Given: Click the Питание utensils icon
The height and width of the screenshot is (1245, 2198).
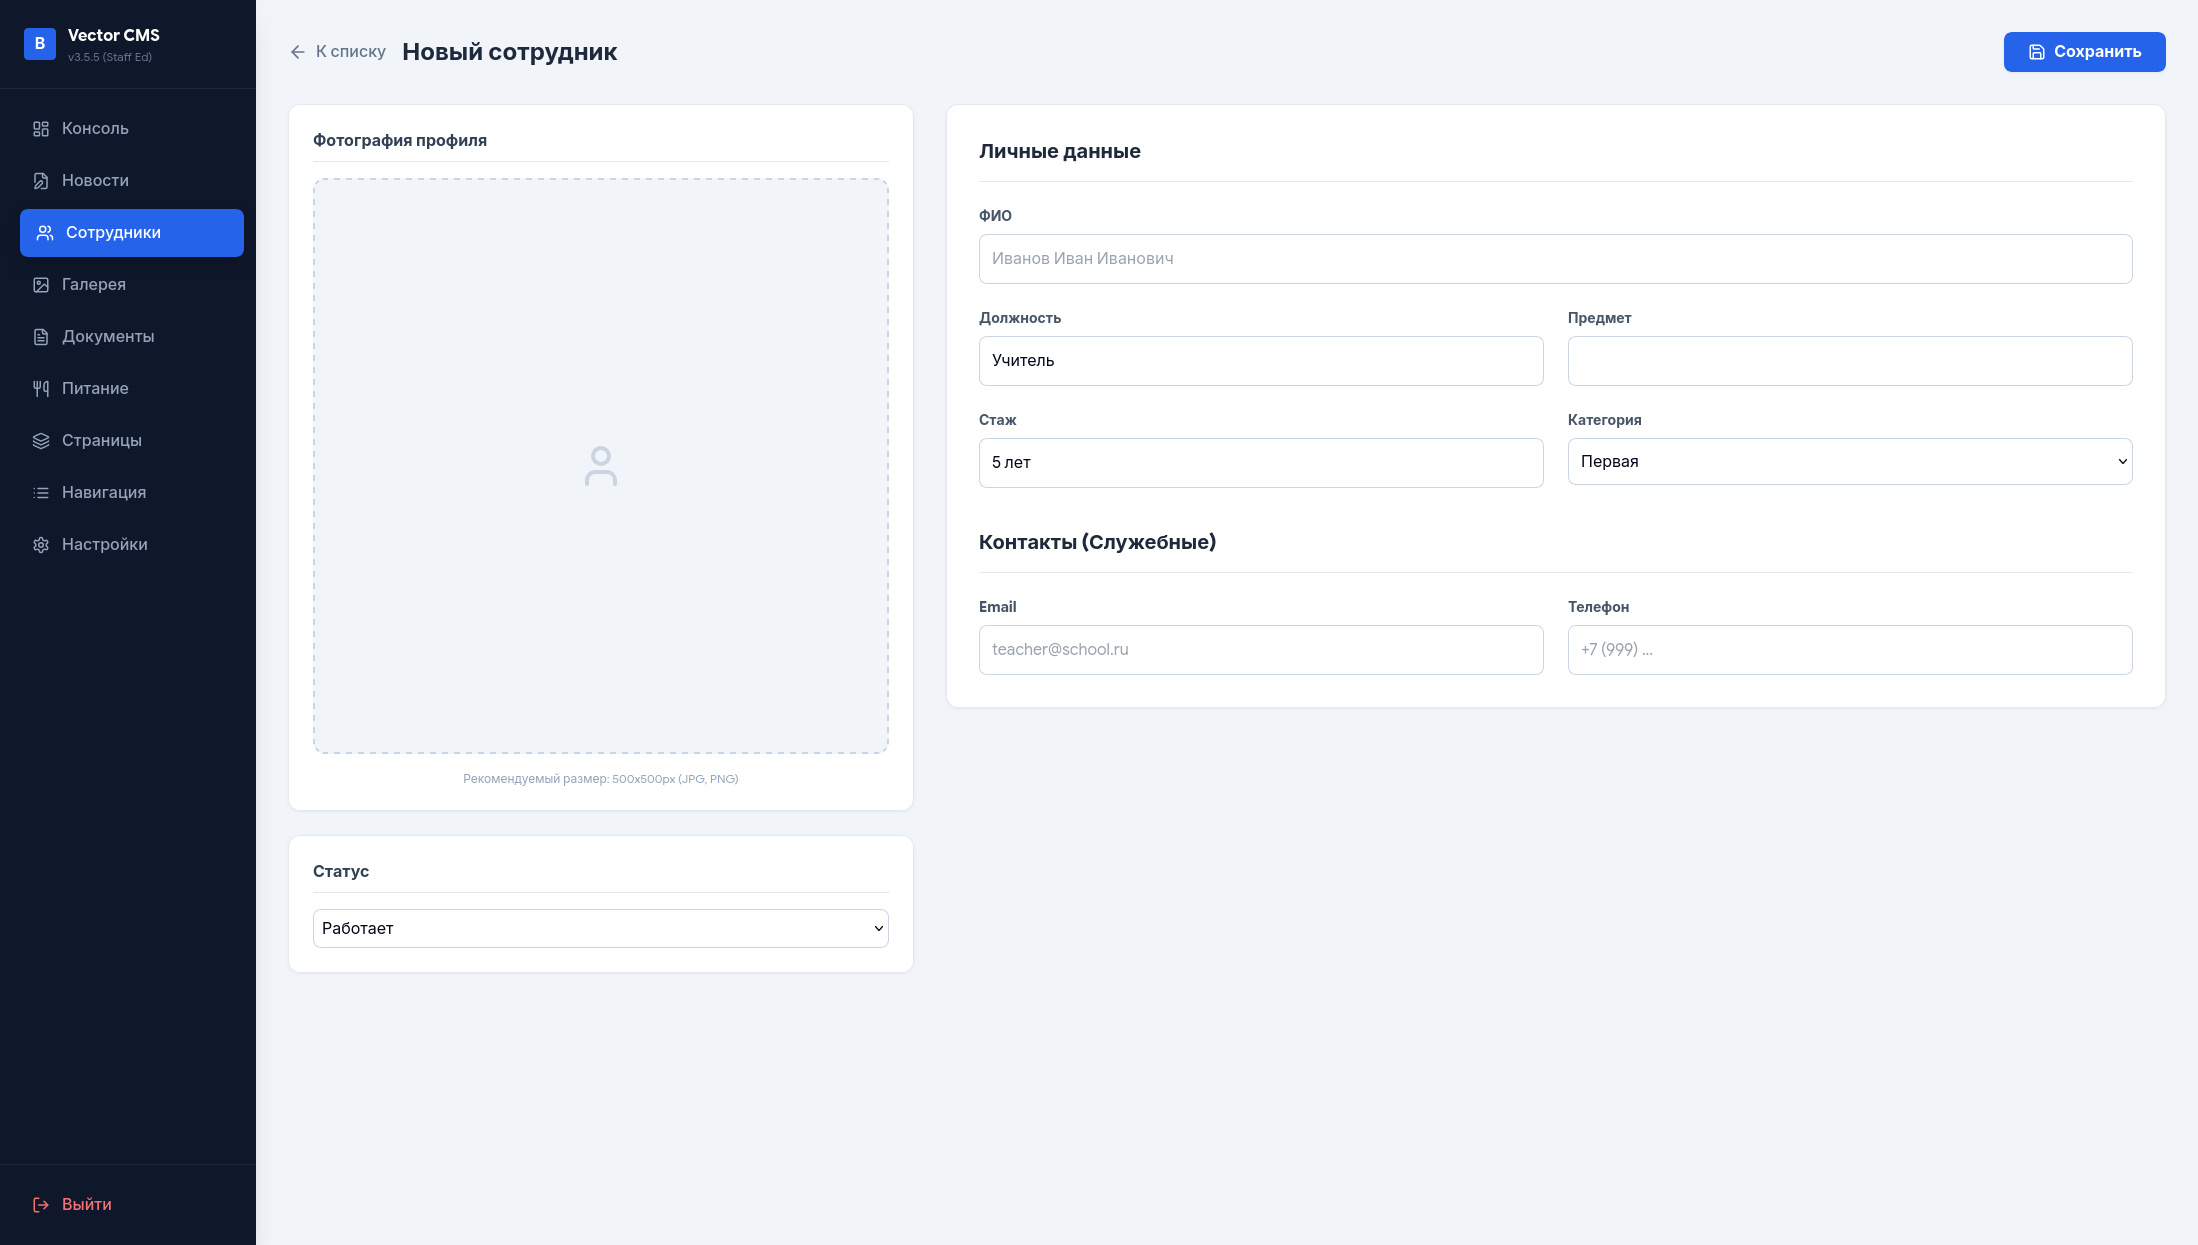Looking at the screenshot, I should pos(41,389).
